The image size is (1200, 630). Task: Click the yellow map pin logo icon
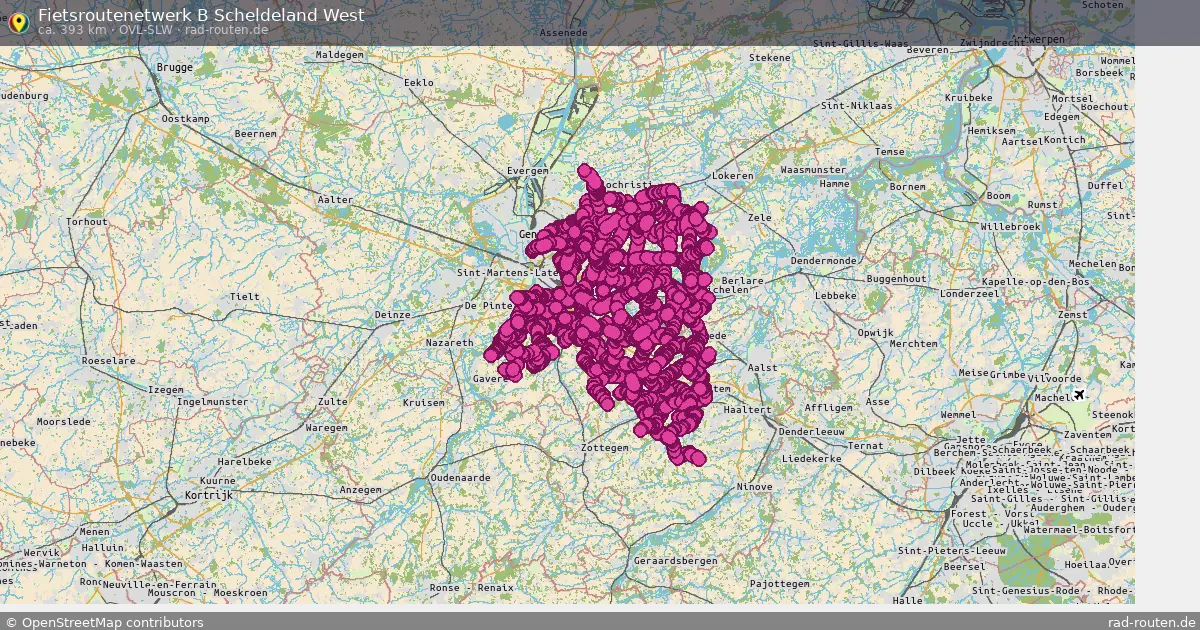coord(18,21)
